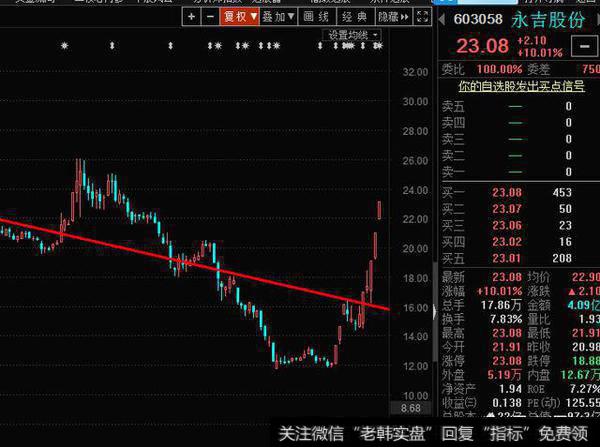Open the 复权 price adjustment dropdown
This screenshot has height=447, width=600.
[241, 17]
